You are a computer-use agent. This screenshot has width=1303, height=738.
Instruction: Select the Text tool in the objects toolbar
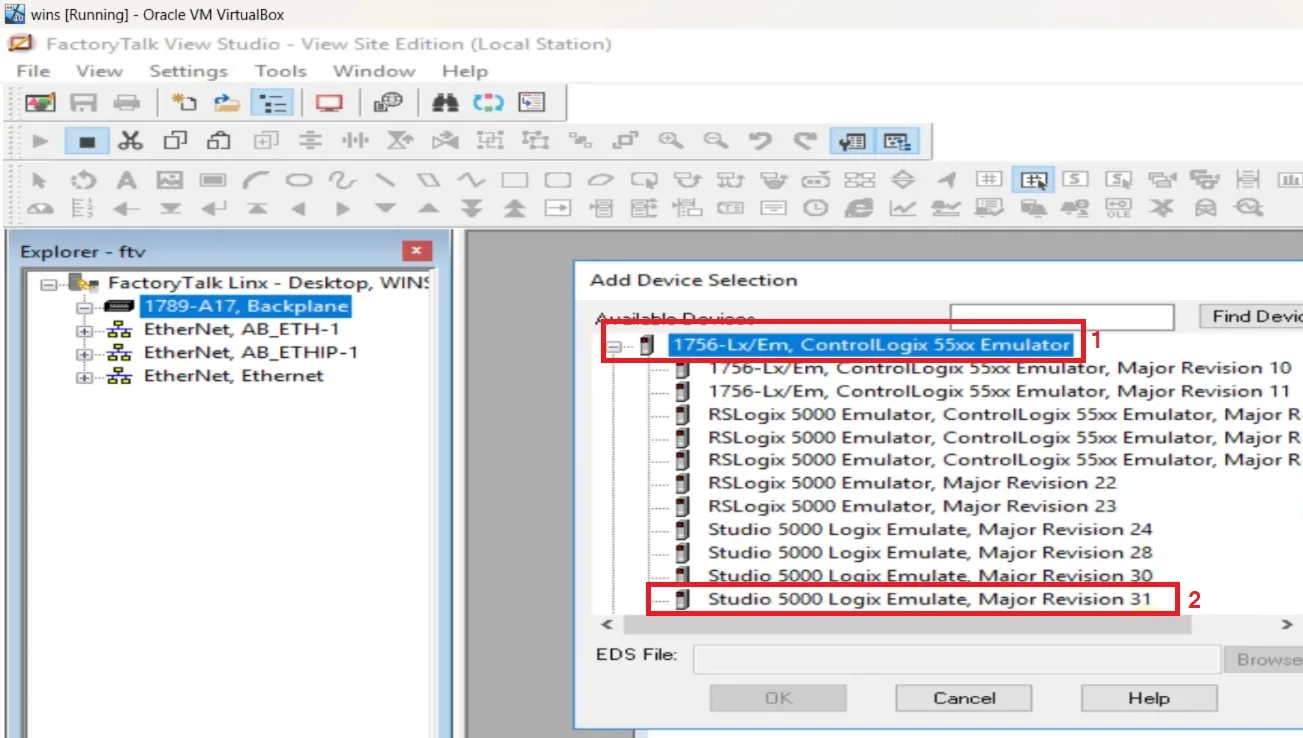point(126,181)
